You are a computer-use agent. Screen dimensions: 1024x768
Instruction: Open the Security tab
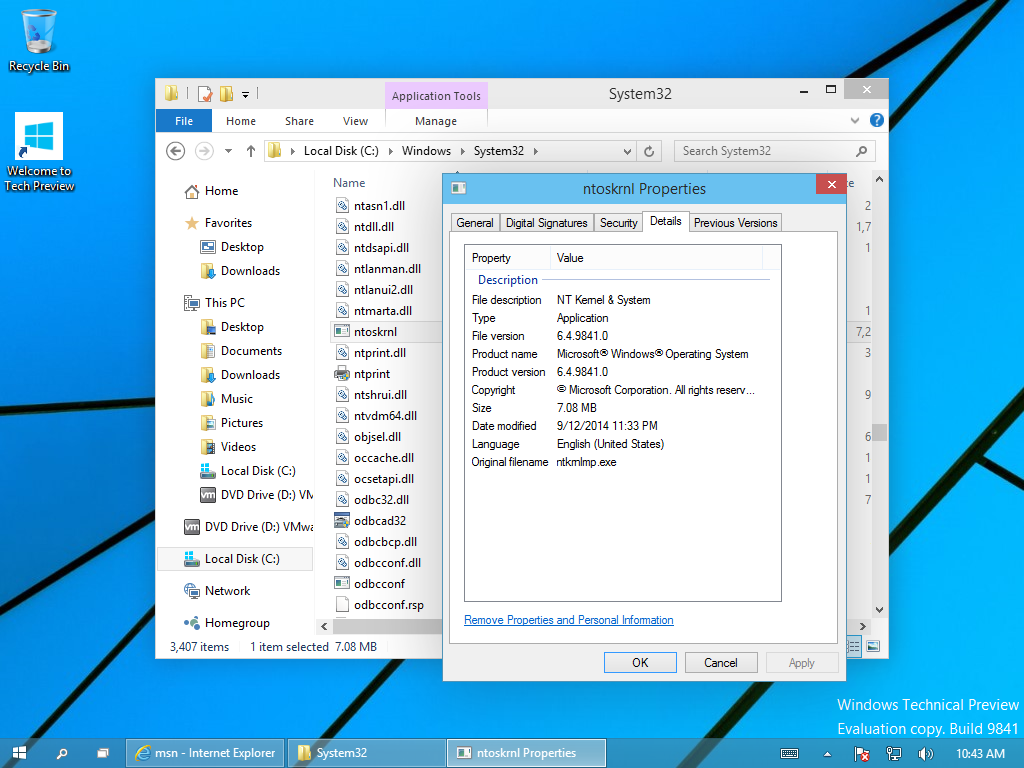pyautogui.click(x=618, y=223)
